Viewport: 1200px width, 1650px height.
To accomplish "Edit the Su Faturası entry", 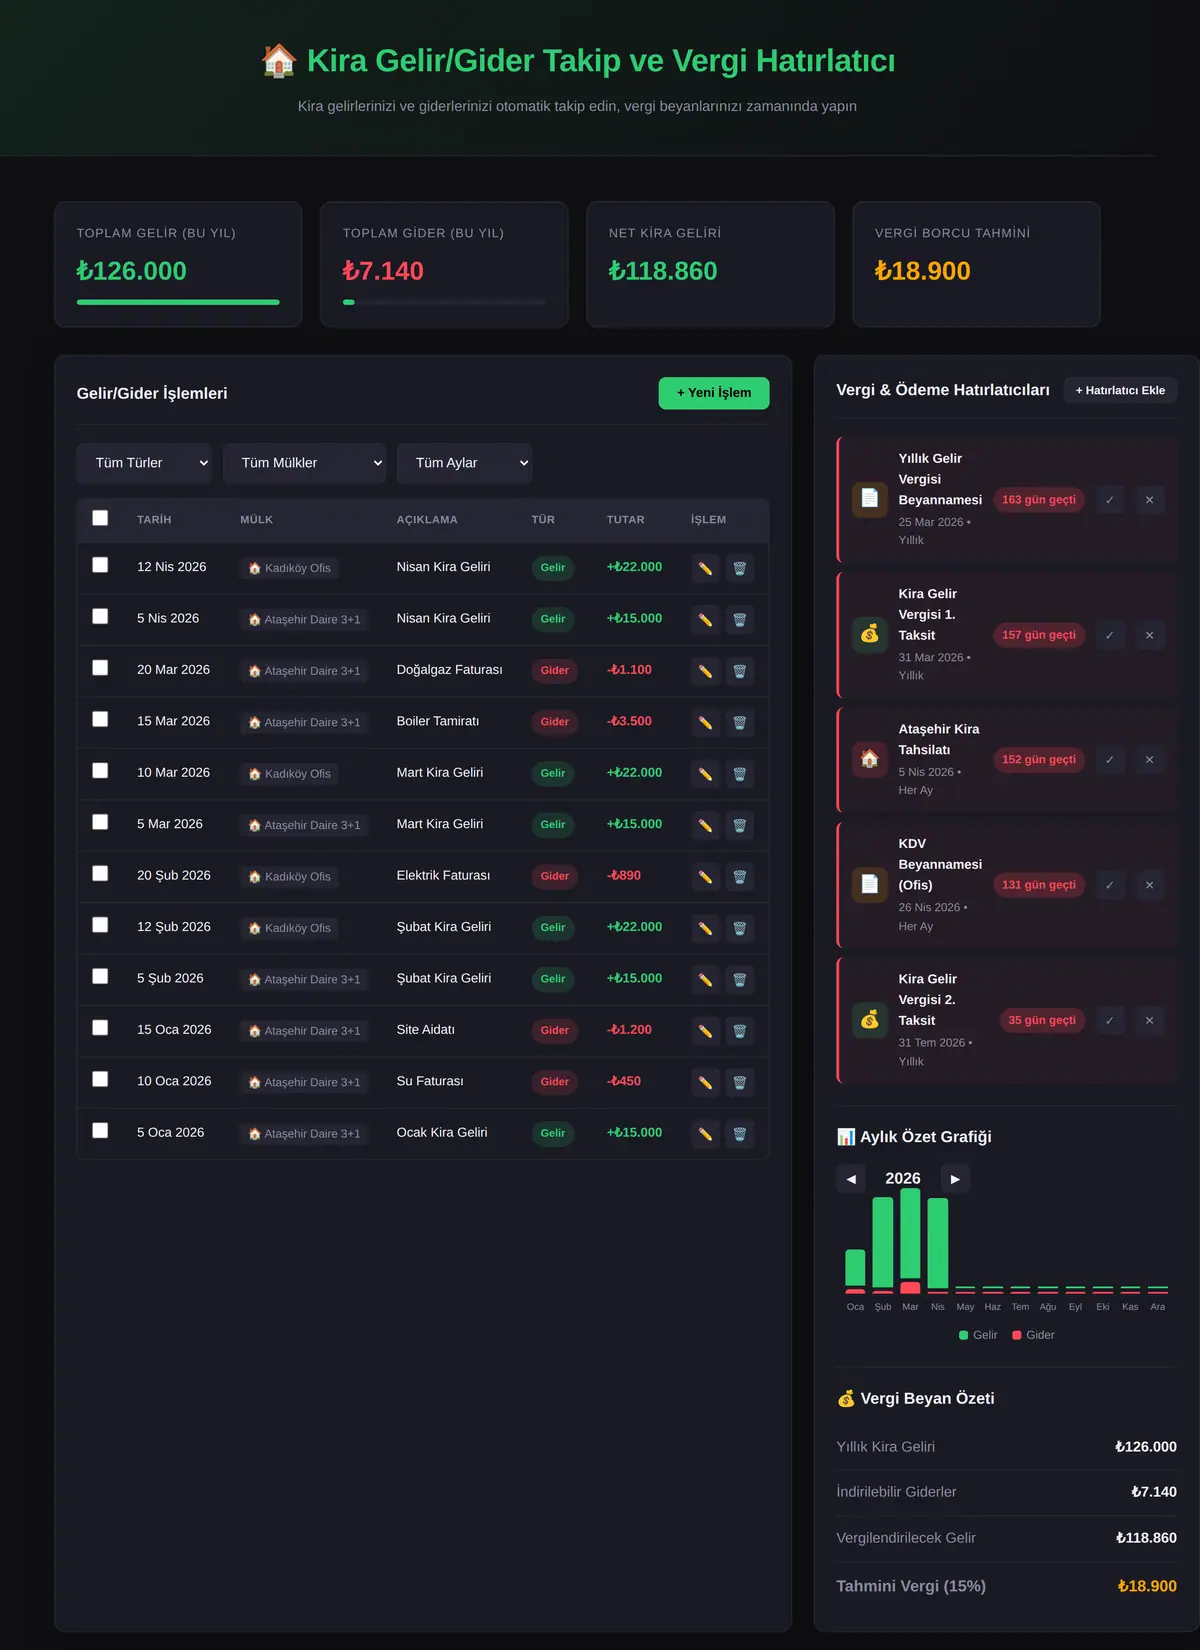I will [705, 1082].
